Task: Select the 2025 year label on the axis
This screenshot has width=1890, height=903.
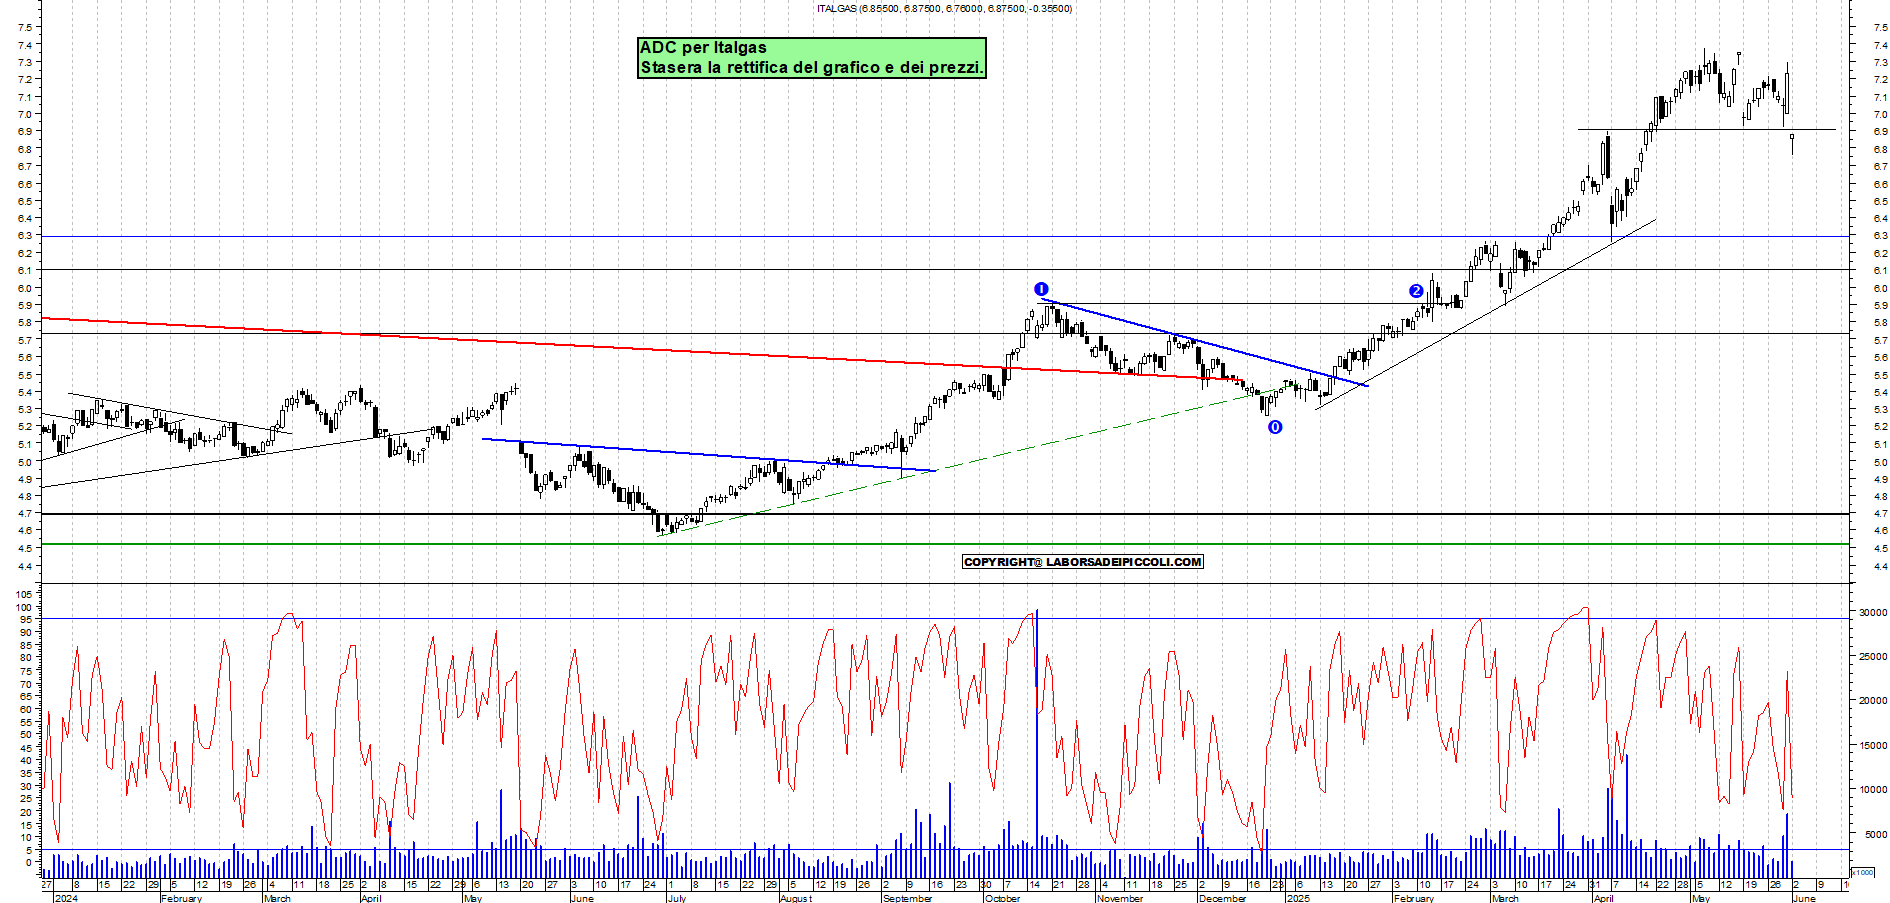Action: click(x=1297, y=898)
